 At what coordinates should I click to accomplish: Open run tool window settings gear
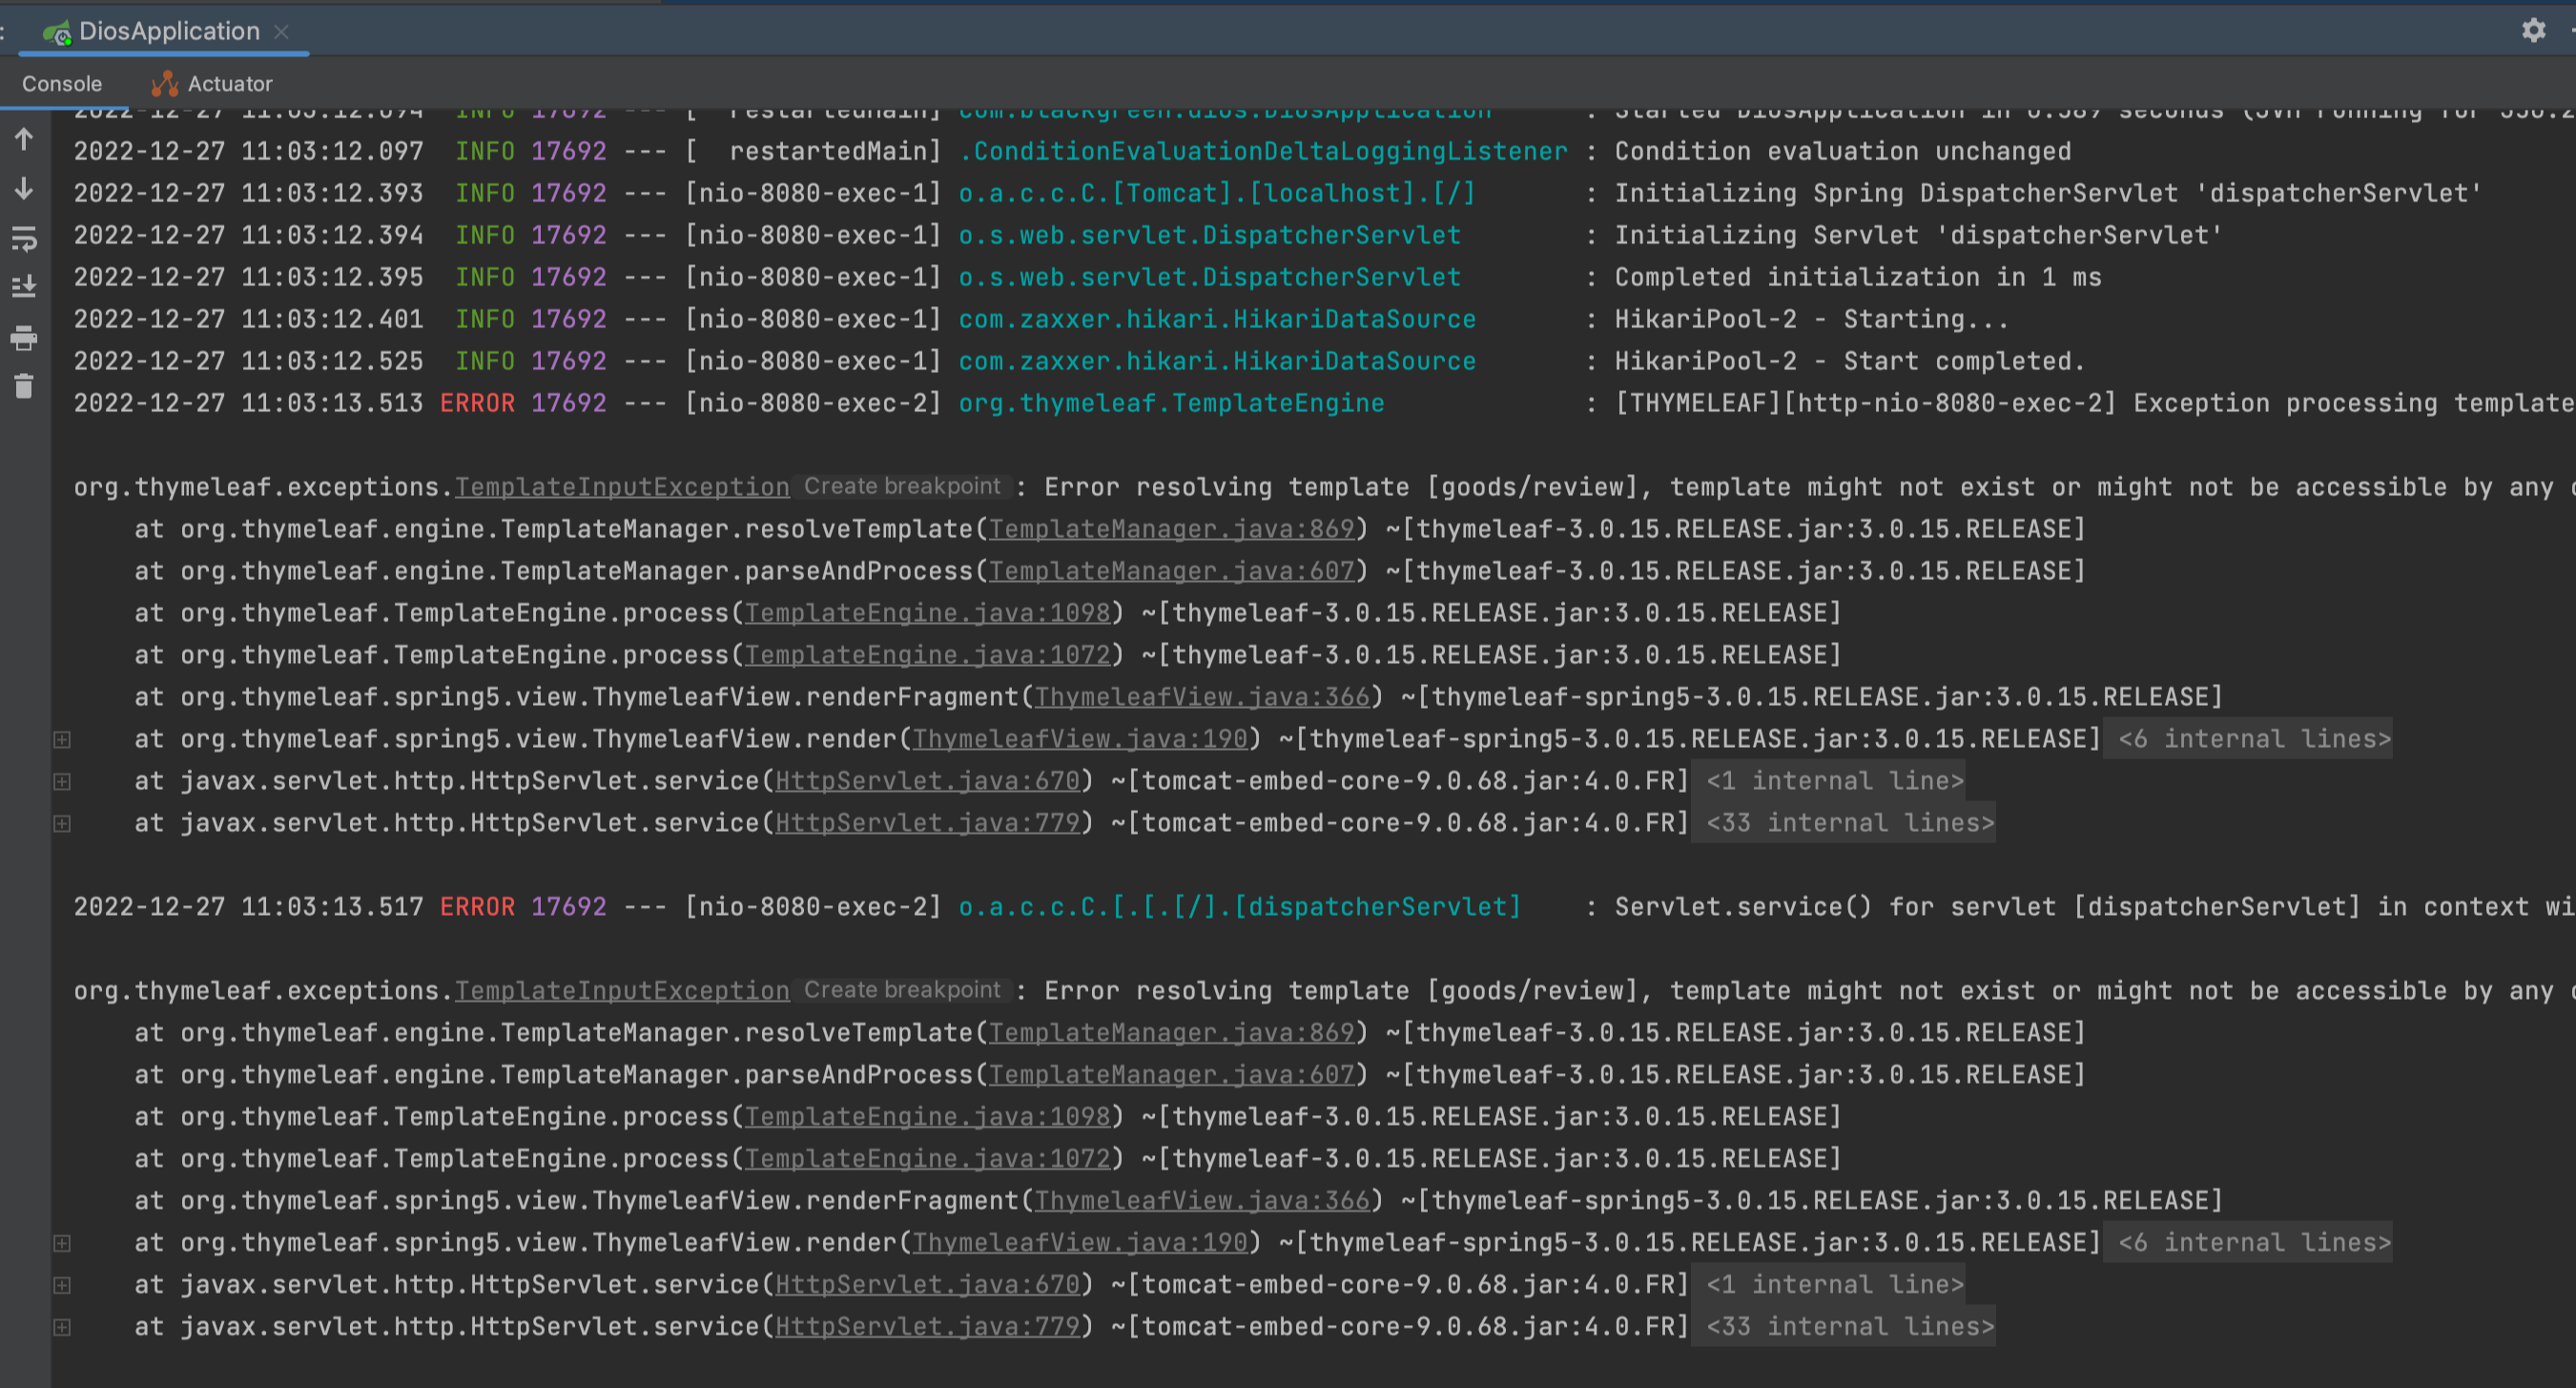click(x=2533, y=30)
